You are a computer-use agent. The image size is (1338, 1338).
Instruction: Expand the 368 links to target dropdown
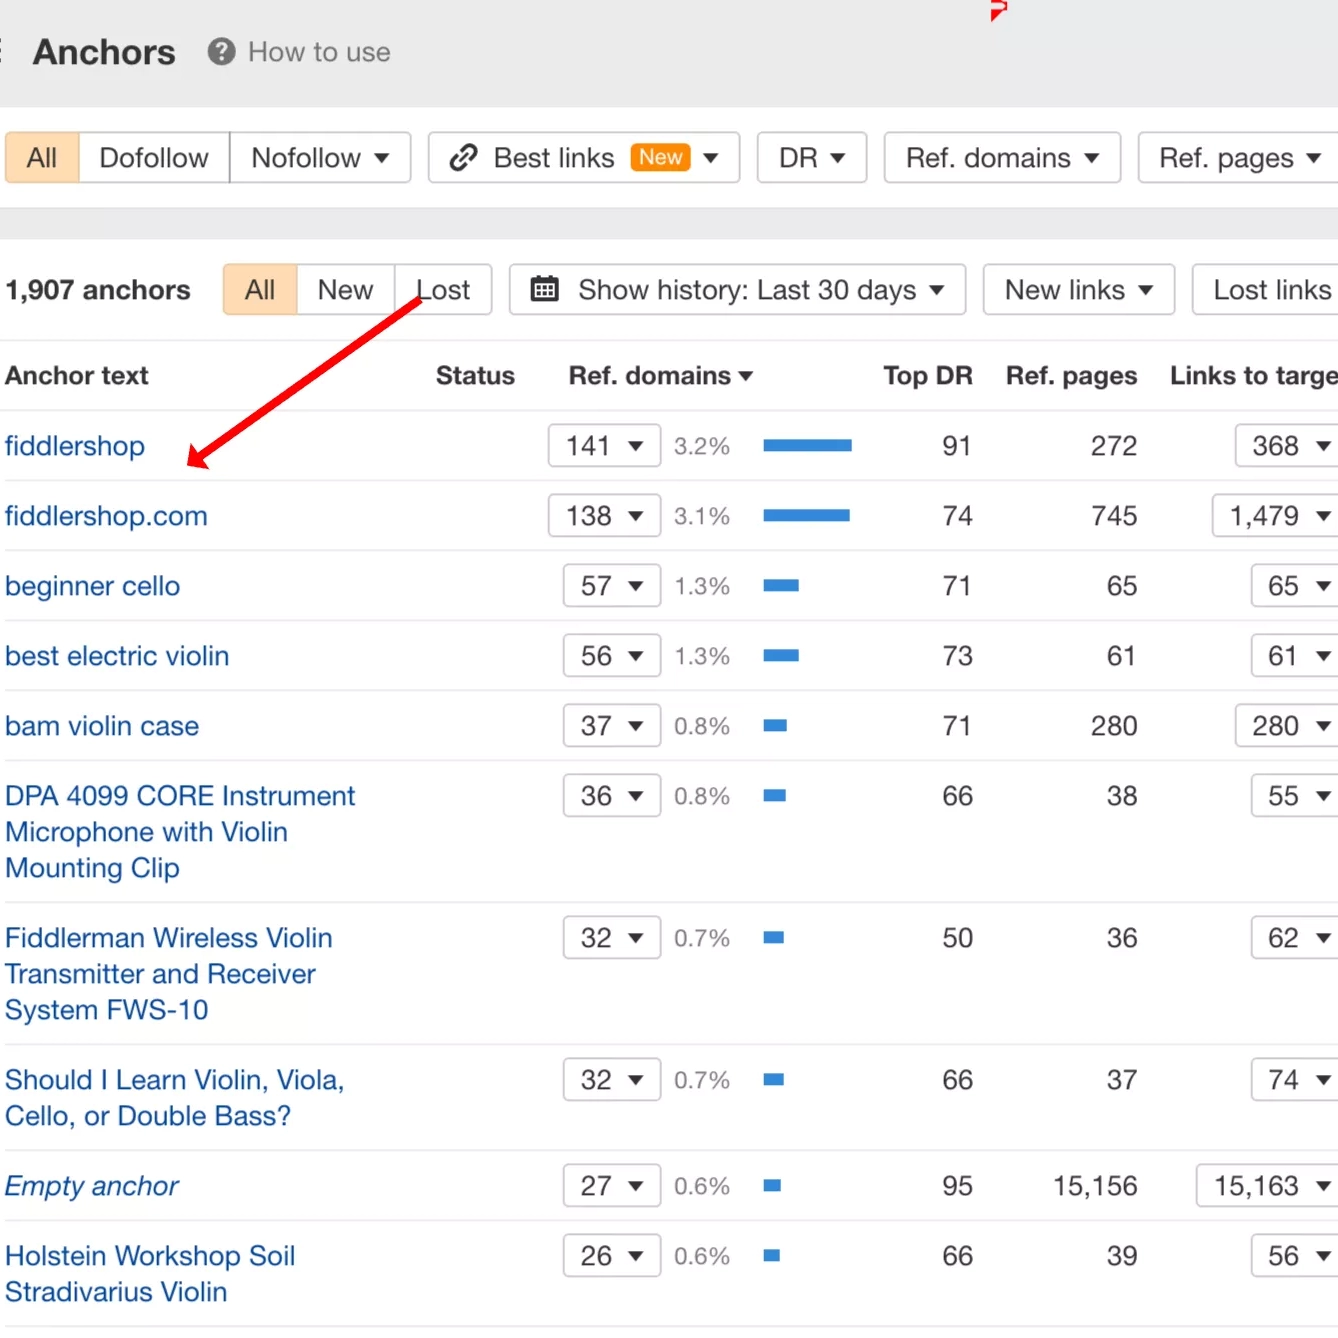tap(1288, 446)
